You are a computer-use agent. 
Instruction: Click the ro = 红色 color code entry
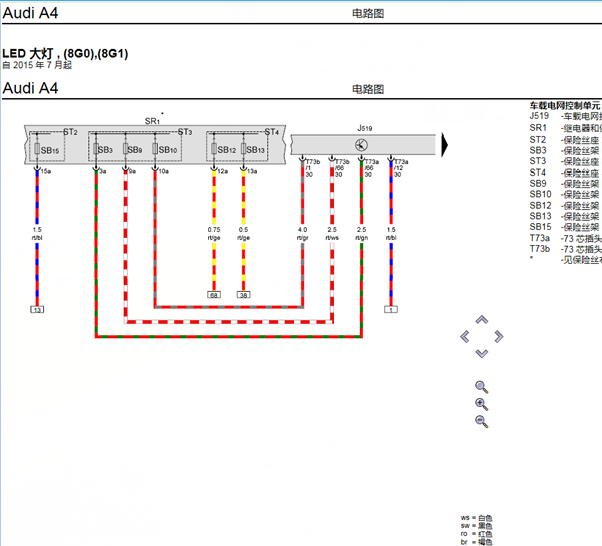click(x=476, y=534)
